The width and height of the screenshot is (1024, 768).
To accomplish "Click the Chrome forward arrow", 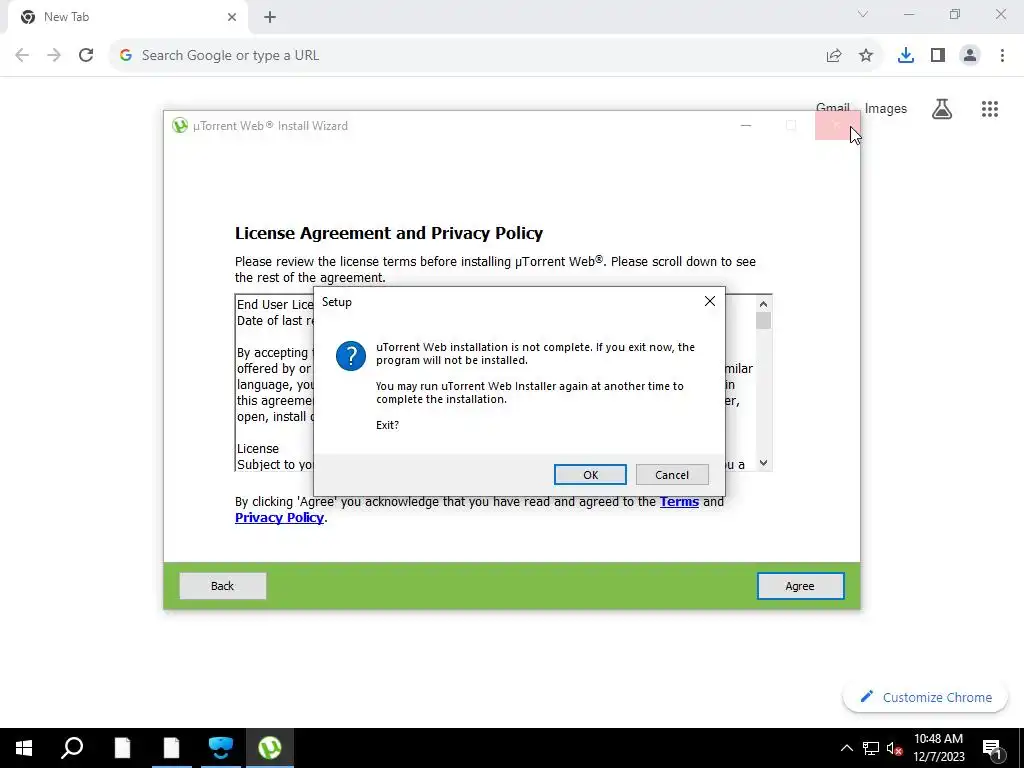I will coord(54,55).
